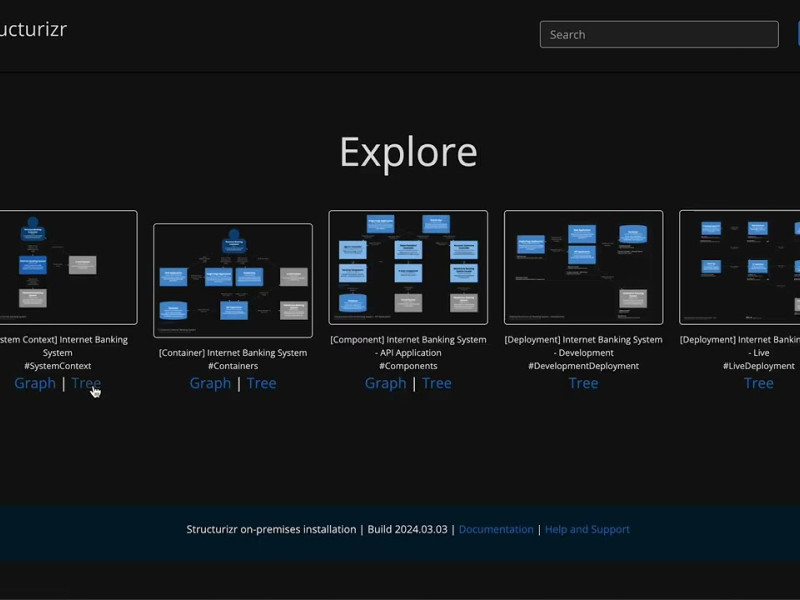
Task: Open Tree link under Development Deployment diagram
Action: click(583, 383)
